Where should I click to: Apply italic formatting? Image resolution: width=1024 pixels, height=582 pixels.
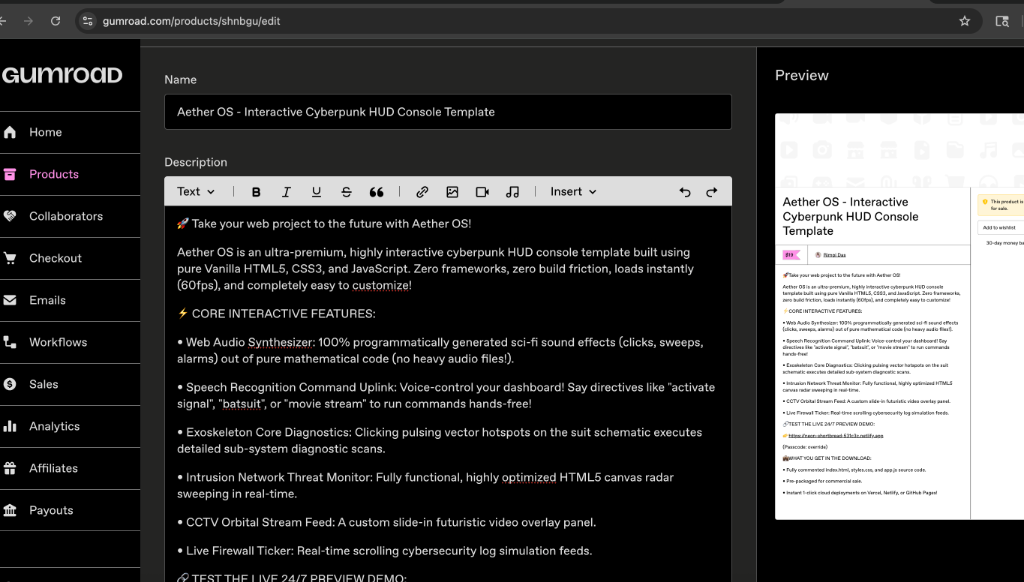[286, 192]
